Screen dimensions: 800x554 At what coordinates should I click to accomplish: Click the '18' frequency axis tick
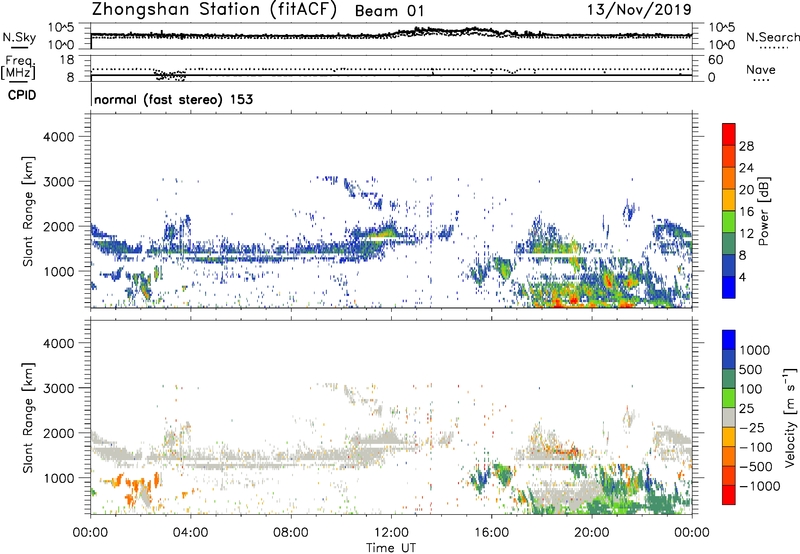point(67,60)
